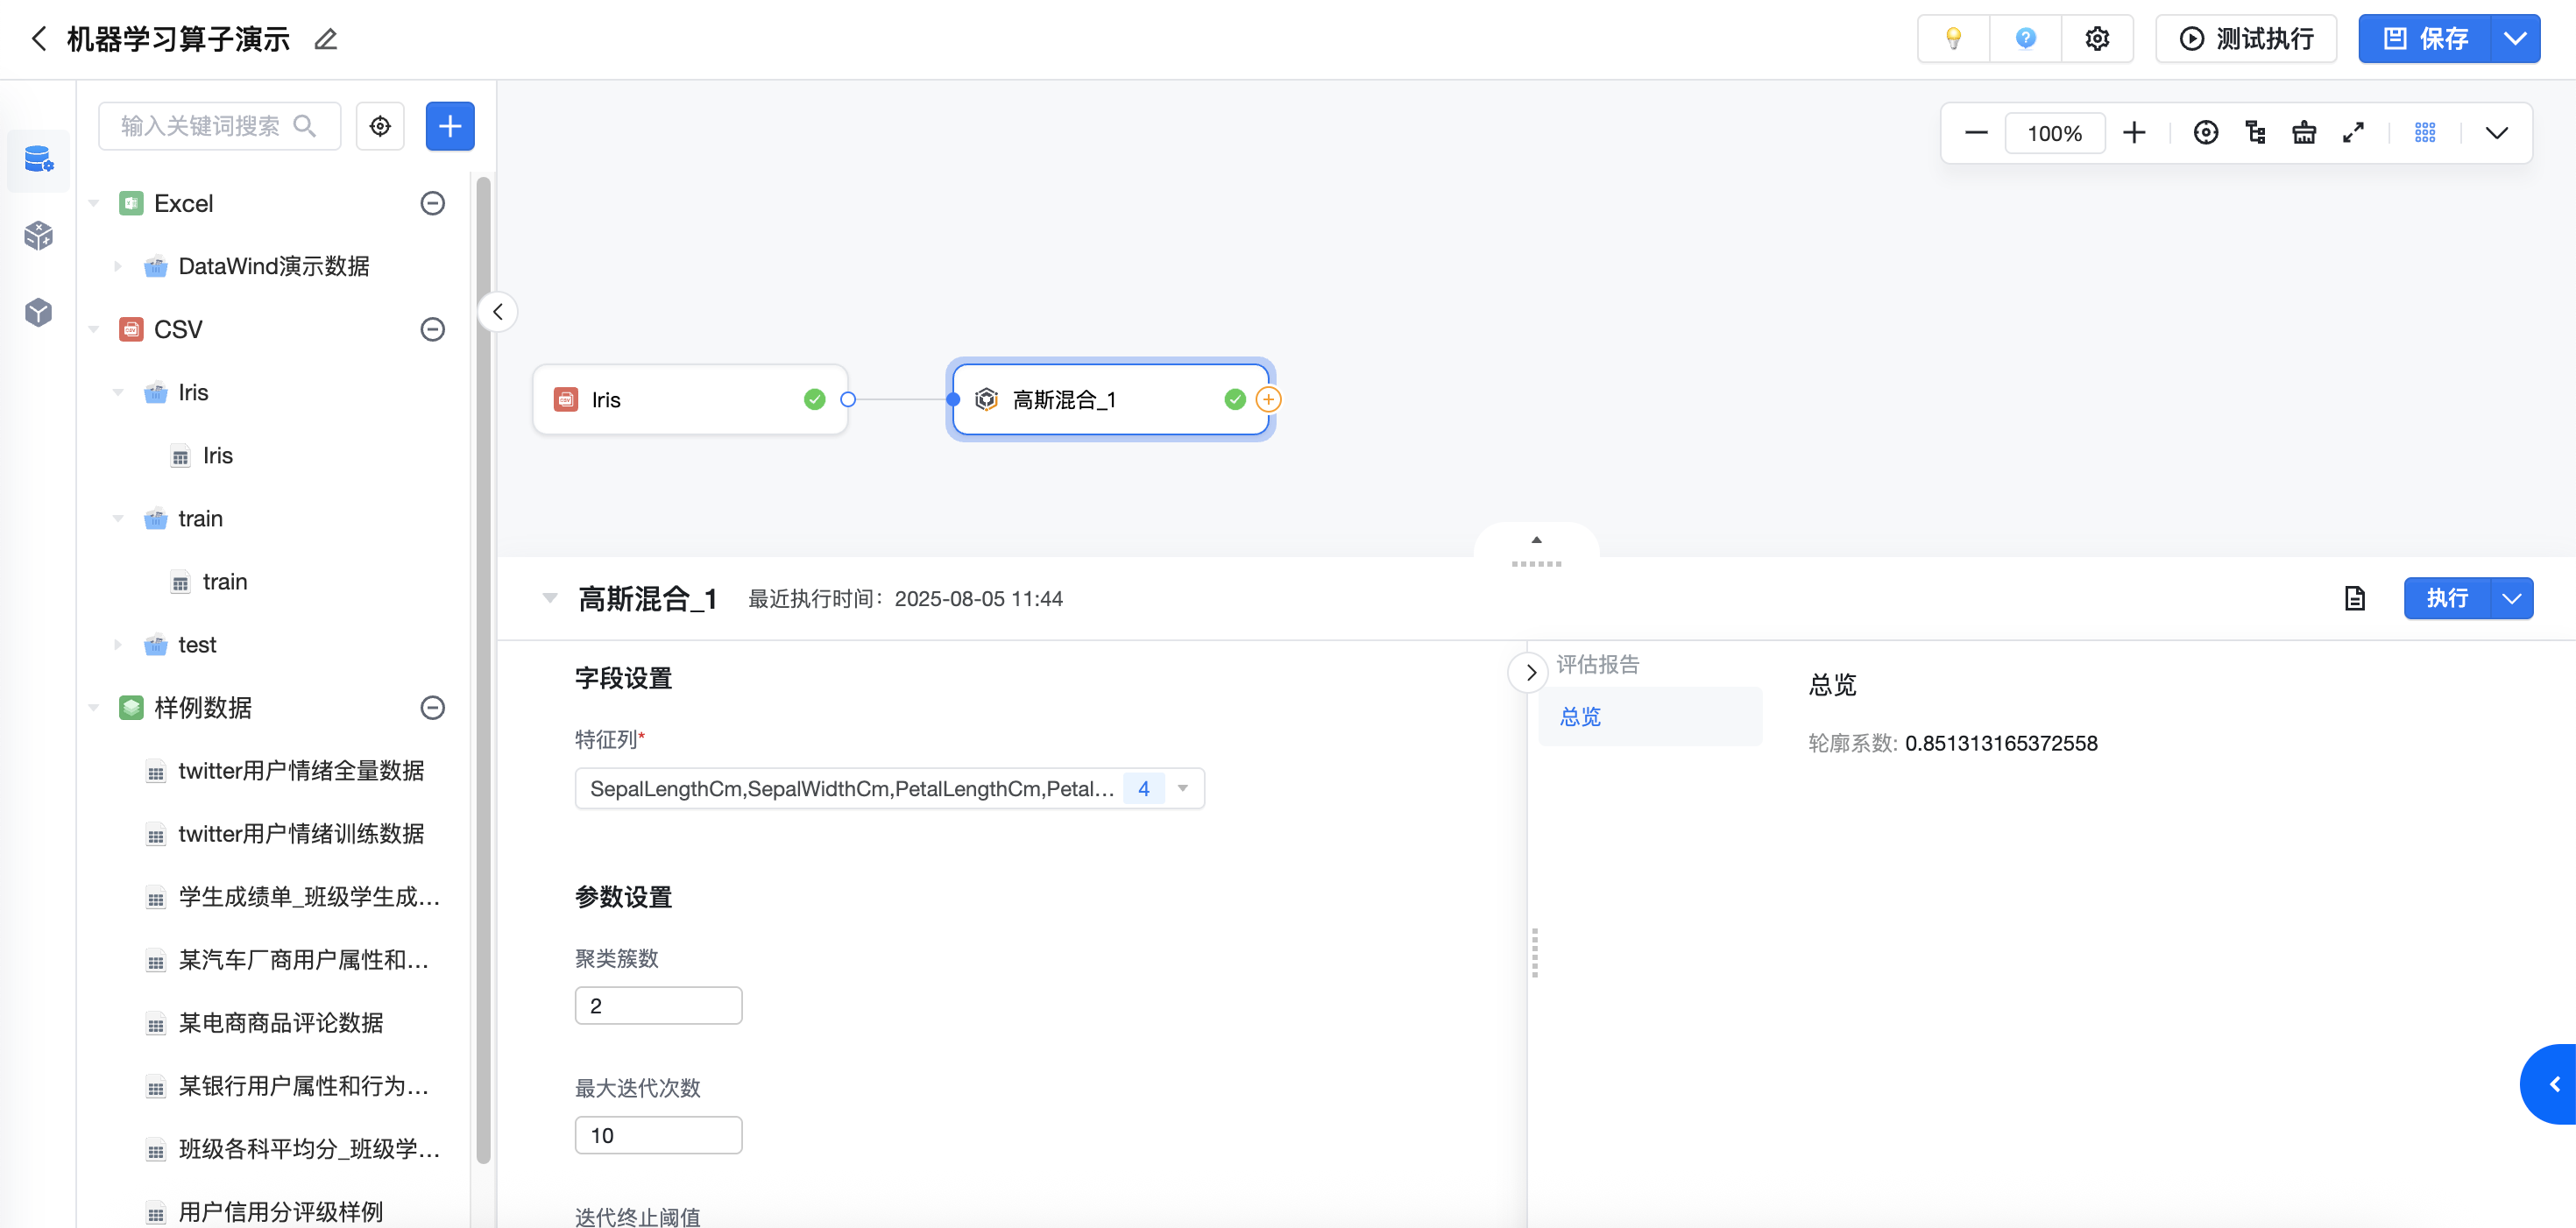Click the auto layout tree icon

click(x=2255, y=133)
